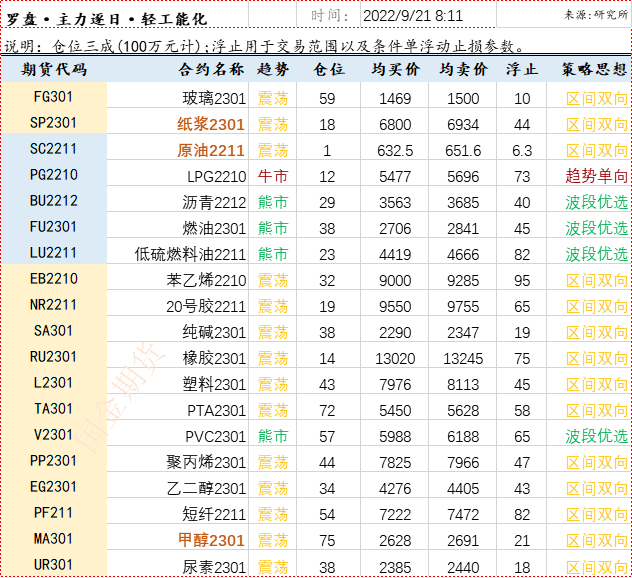Select average sell price 6934
632x578 pixels.
coord(463,125)
